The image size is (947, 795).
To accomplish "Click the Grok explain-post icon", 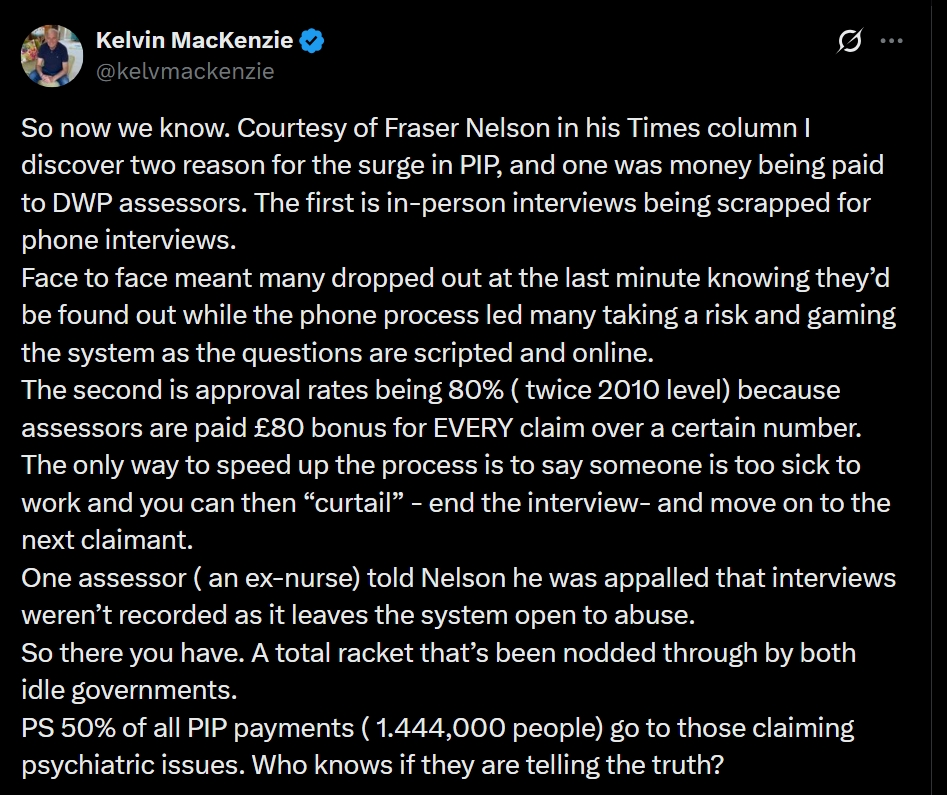I will tap(850, 42).
